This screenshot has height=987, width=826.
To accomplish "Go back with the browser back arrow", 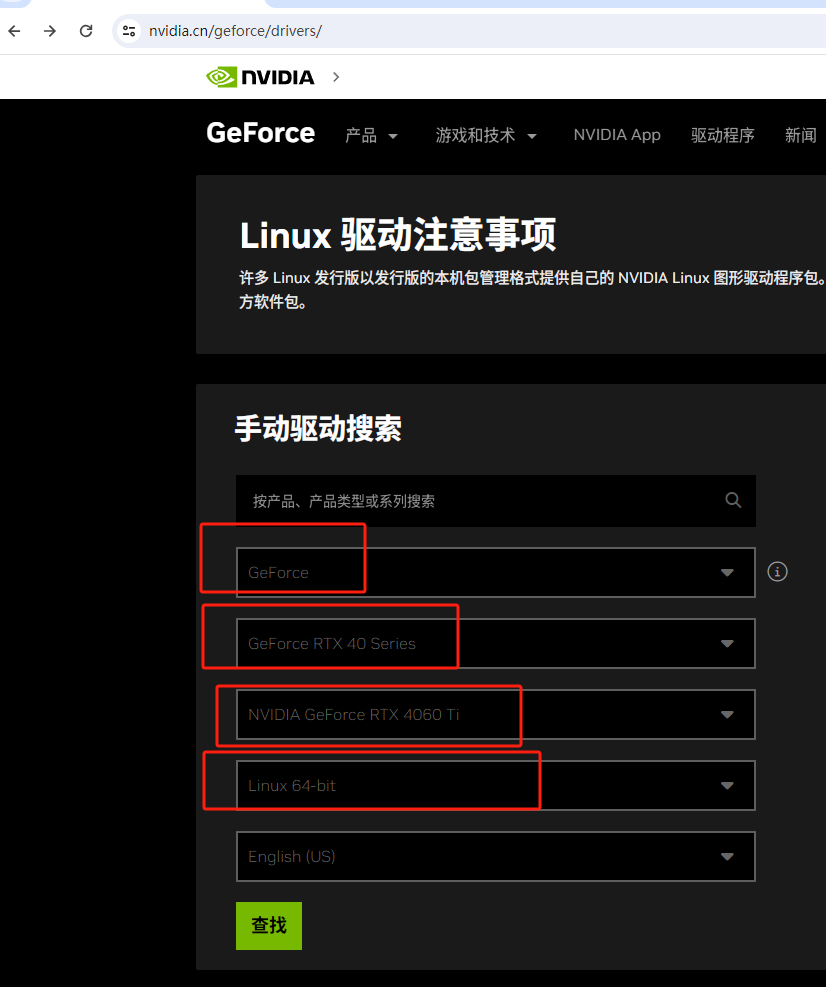I will tap(14, 31).
